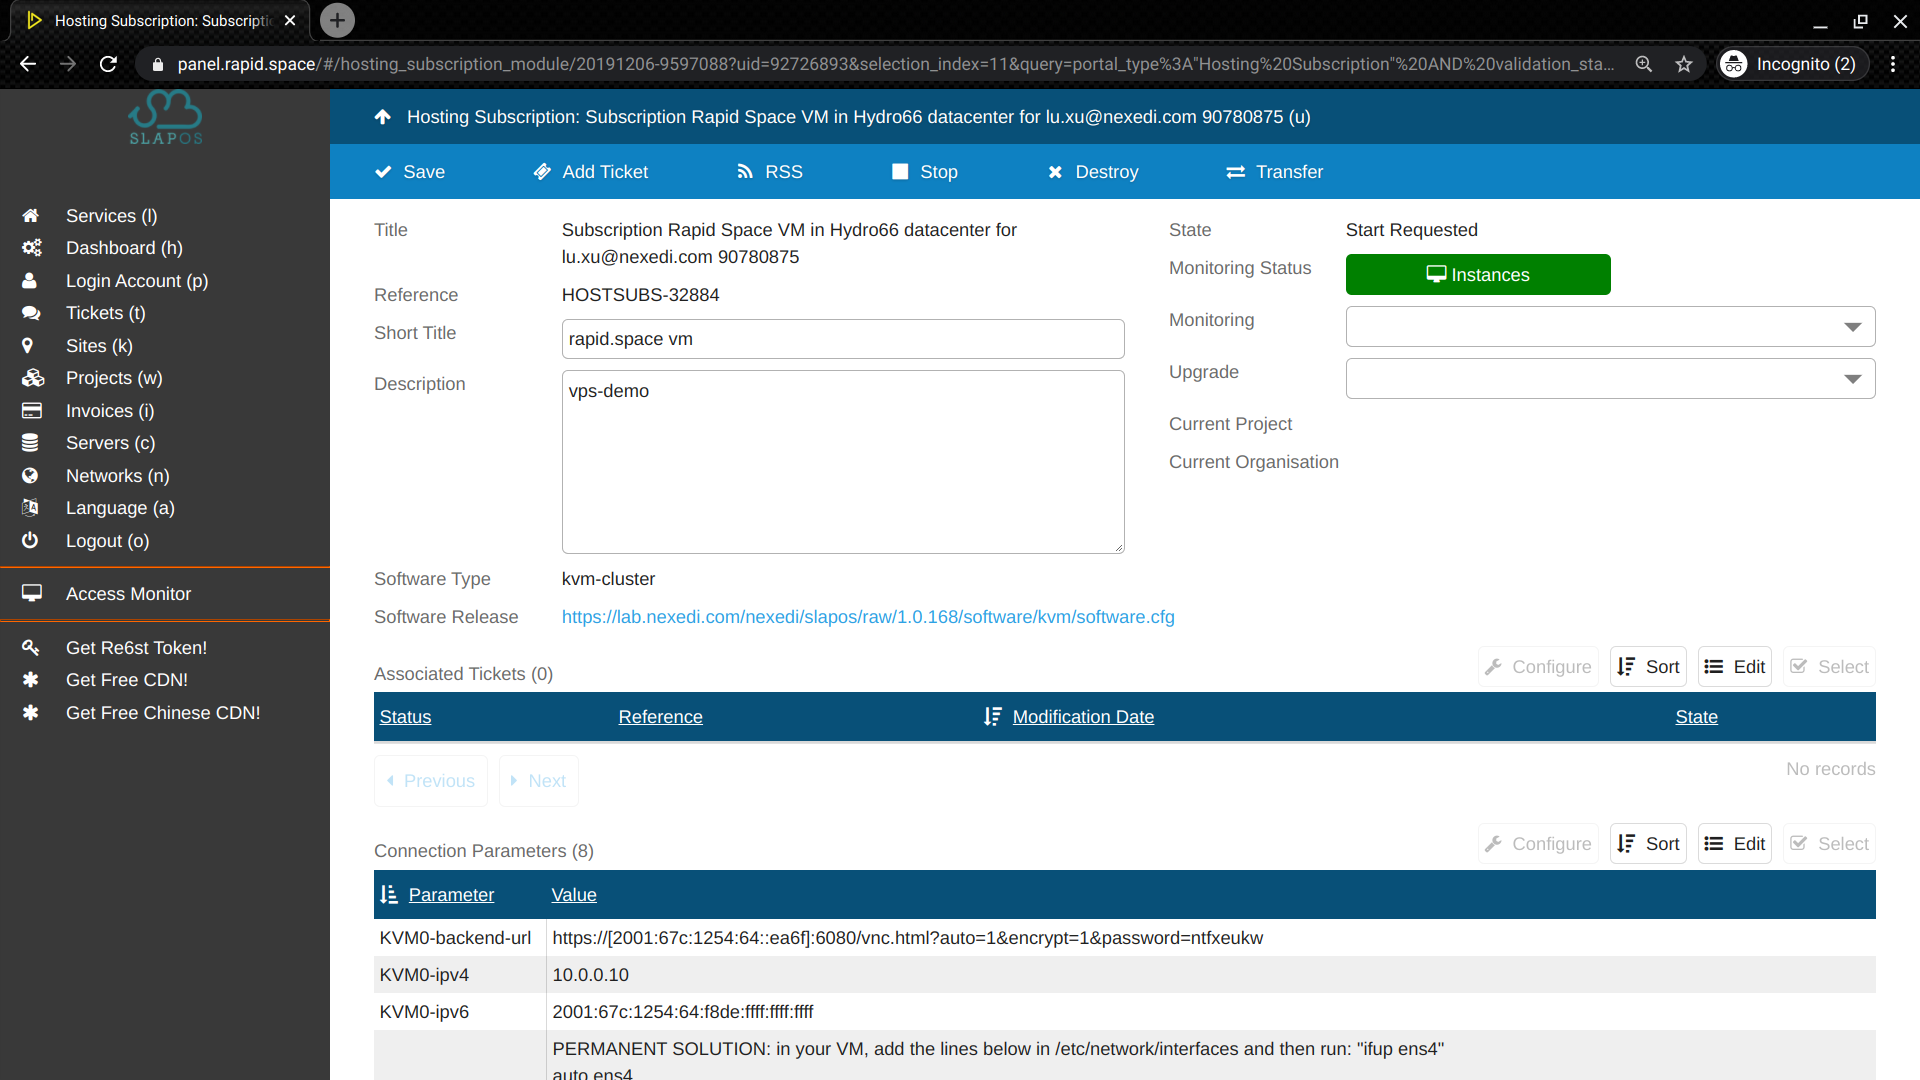Viewport: 1920px width, 1080px height.
Task: Click asterisk icon beside Get Free Chinese CDN!
Action: coord(31,713)
